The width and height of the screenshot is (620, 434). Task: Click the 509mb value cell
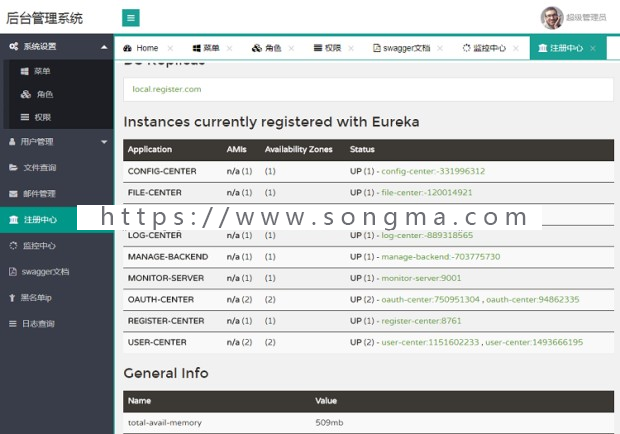(329, 423)
